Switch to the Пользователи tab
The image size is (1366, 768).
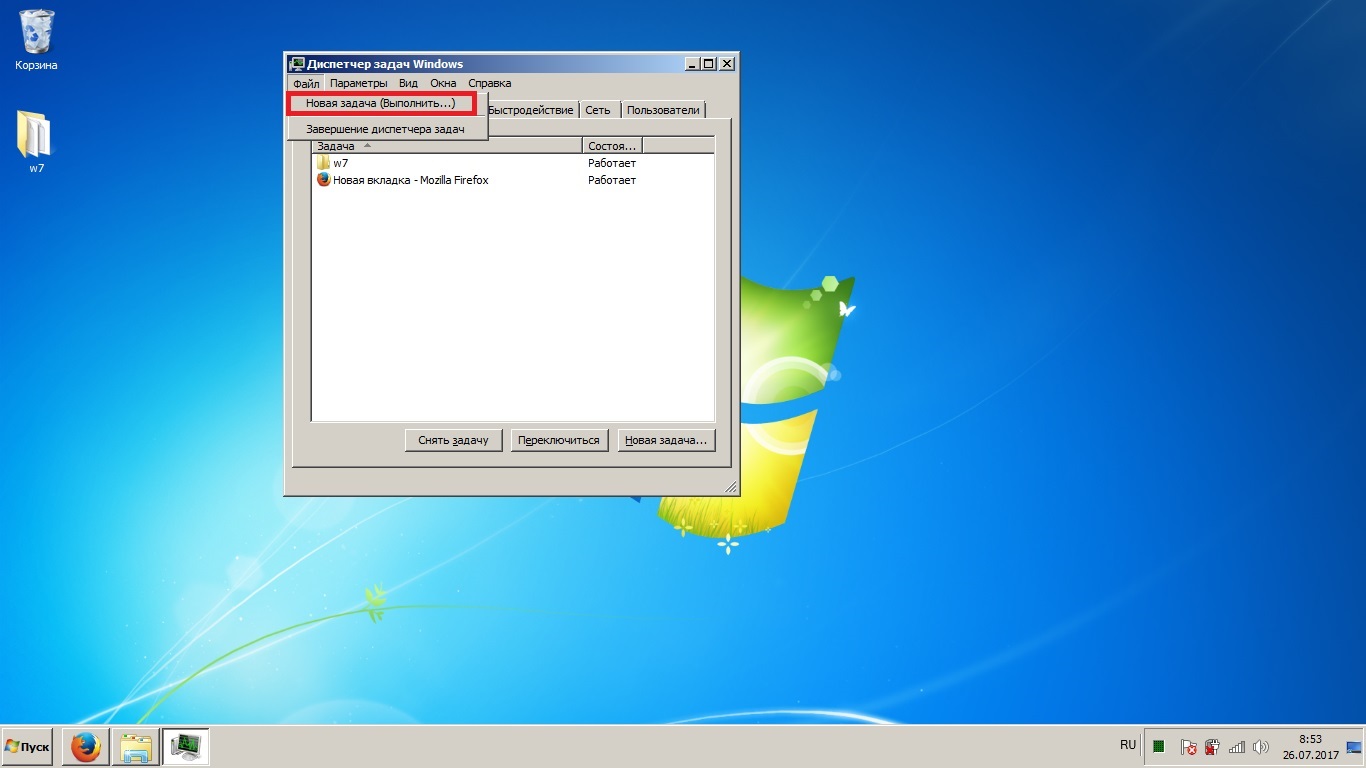[663, 110]
